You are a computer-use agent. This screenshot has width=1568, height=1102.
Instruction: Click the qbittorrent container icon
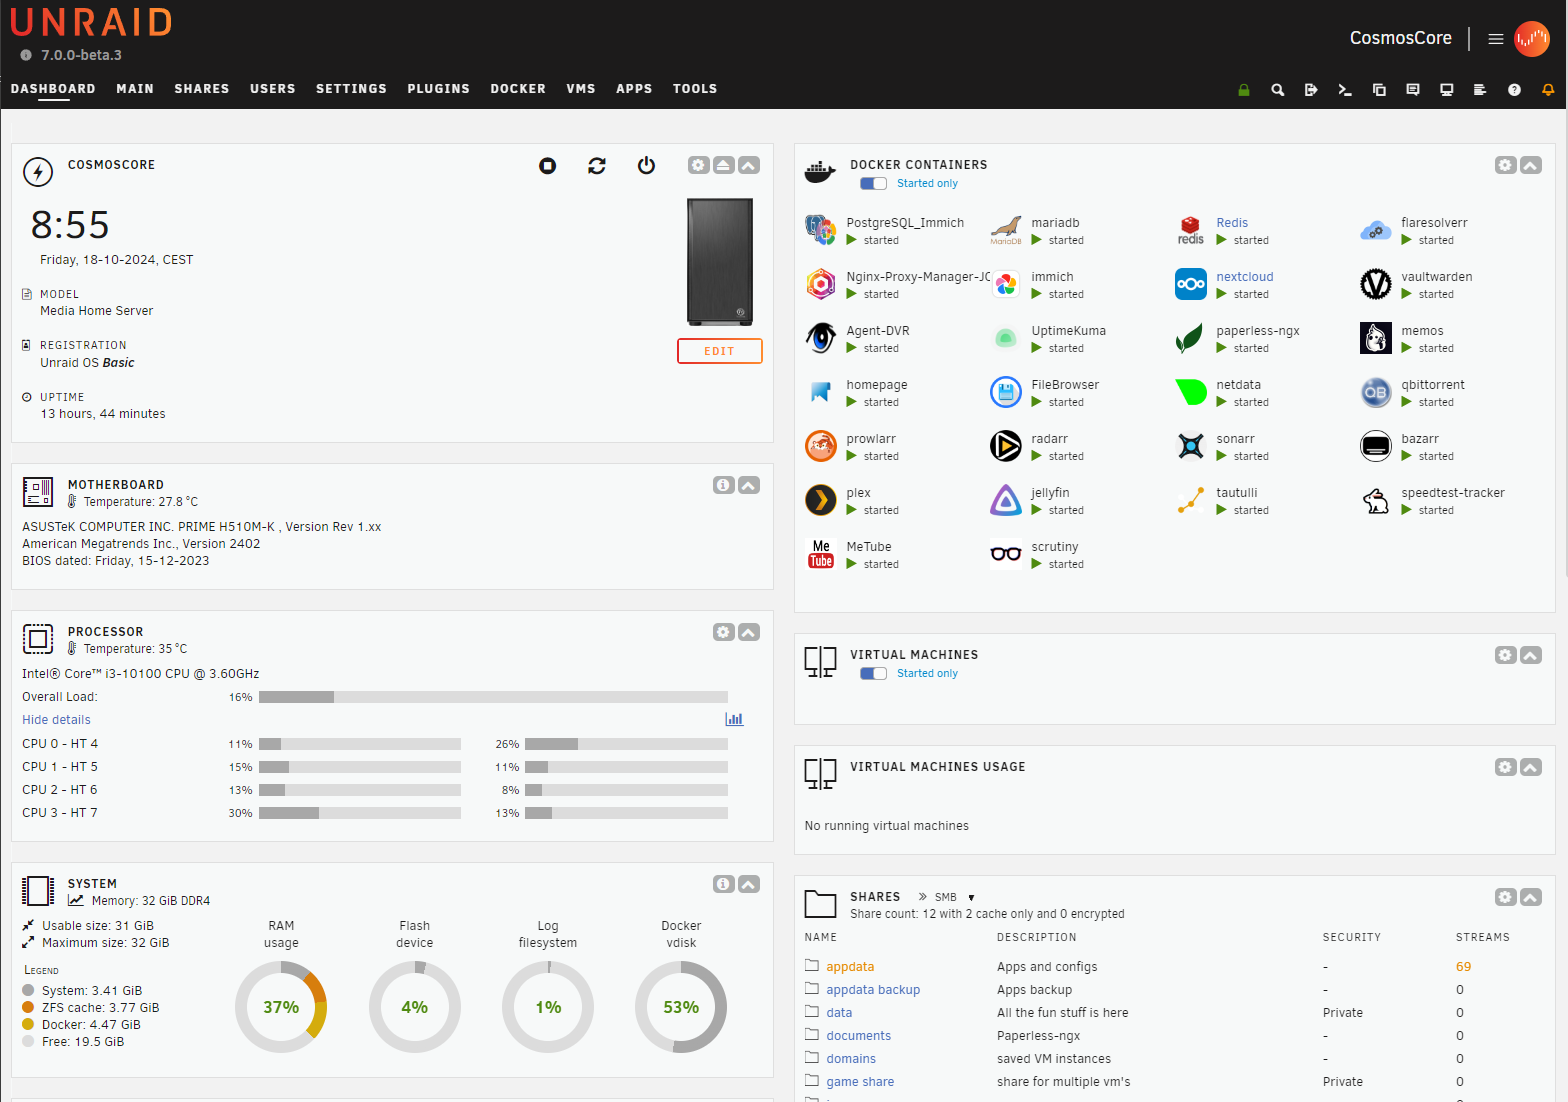pyautogui.click(x=1376, y=392)
